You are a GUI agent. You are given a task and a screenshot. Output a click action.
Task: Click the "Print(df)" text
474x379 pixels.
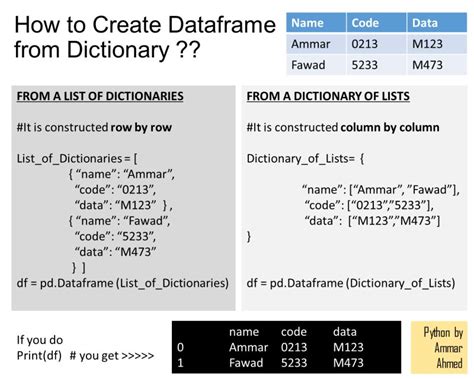(x=39, y=356)
